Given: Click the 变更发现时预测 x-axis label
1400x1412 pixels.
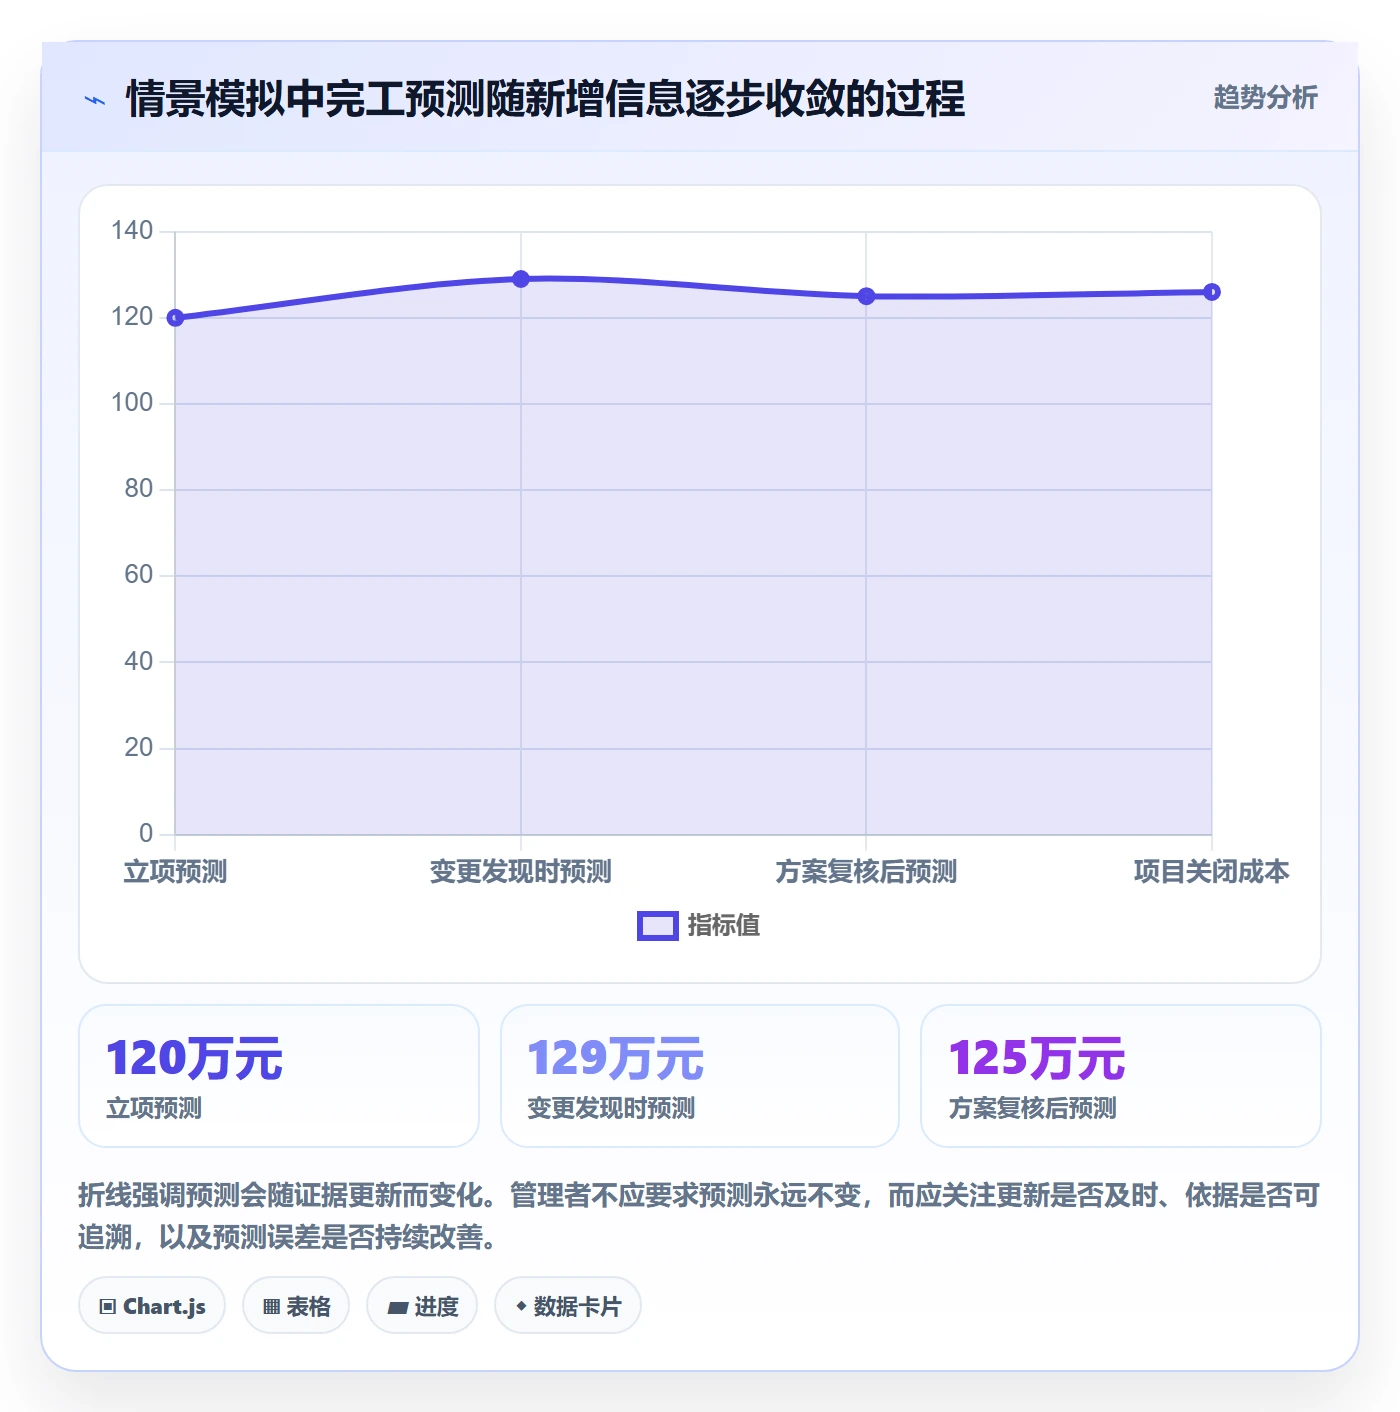Looking at the screenshot, I should (521, 872).
